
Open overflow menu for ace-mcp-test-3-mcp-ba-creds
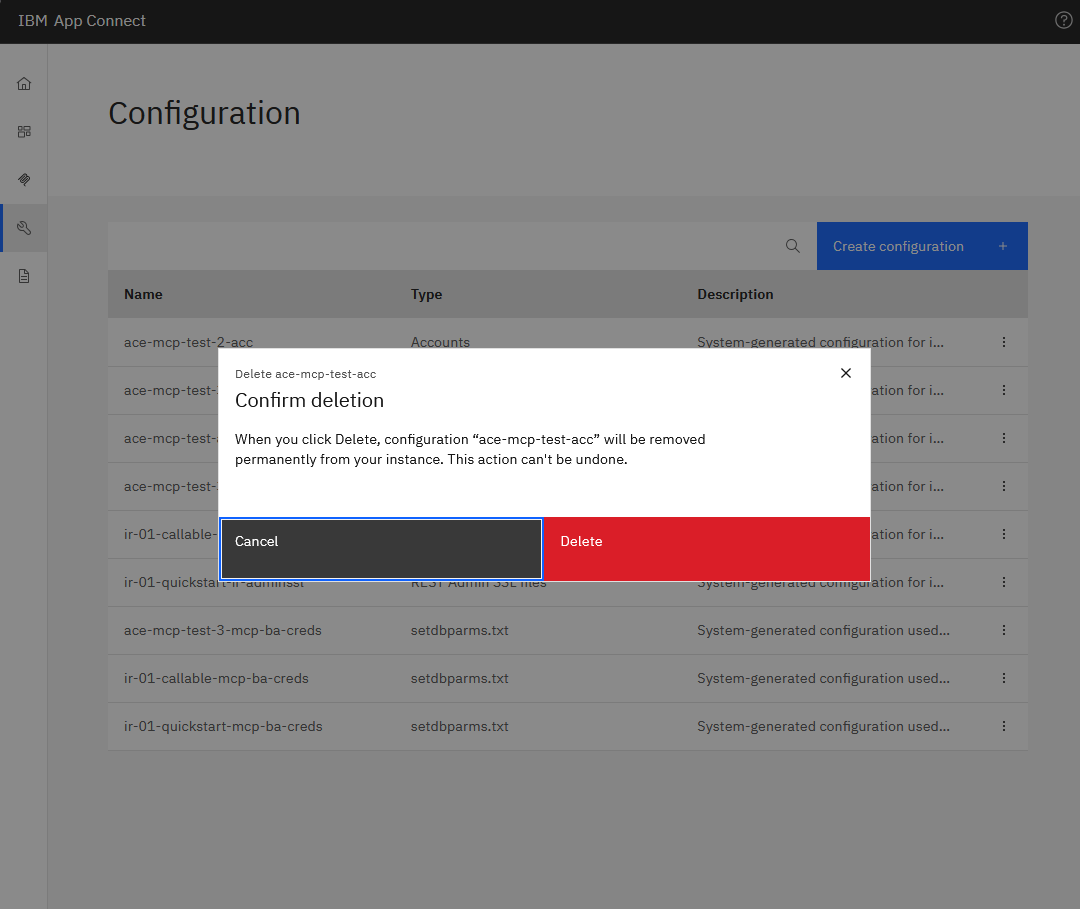coord(1004,630)
